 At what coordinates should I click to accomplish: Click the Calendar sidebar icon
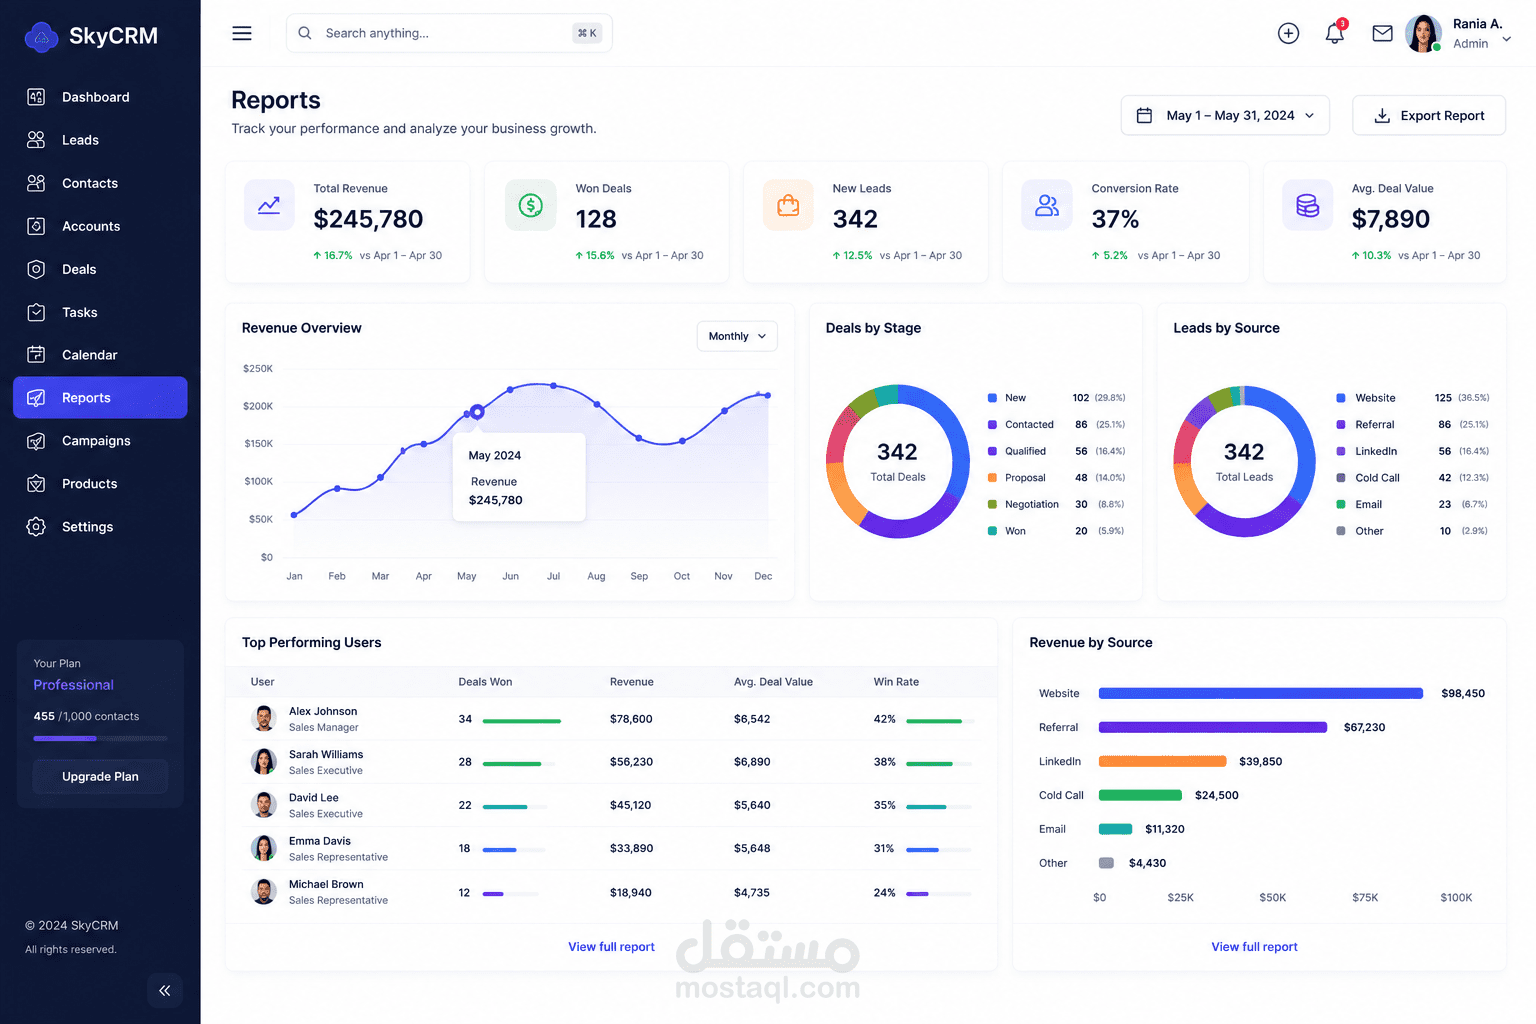[36, 354]
